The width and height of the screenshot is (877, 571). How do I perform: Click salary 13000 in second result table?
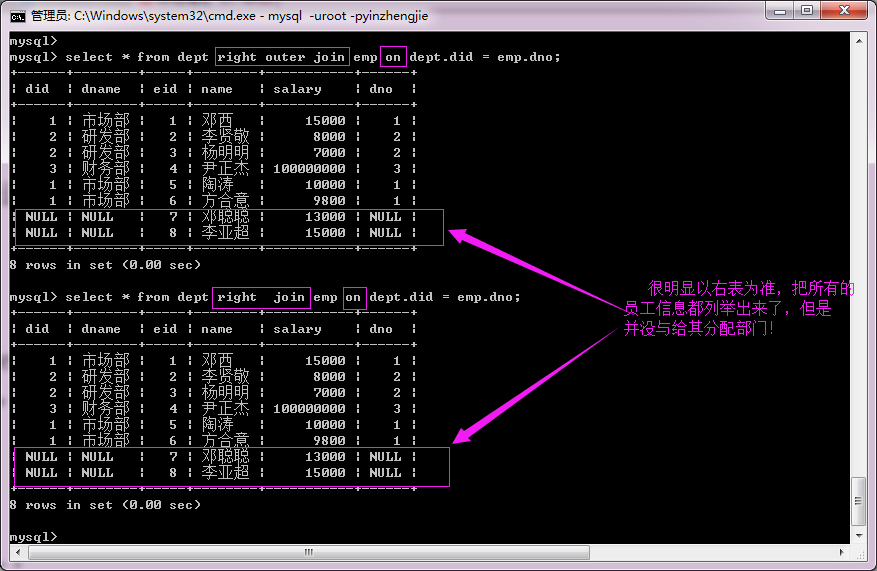(x=325, y=456)
